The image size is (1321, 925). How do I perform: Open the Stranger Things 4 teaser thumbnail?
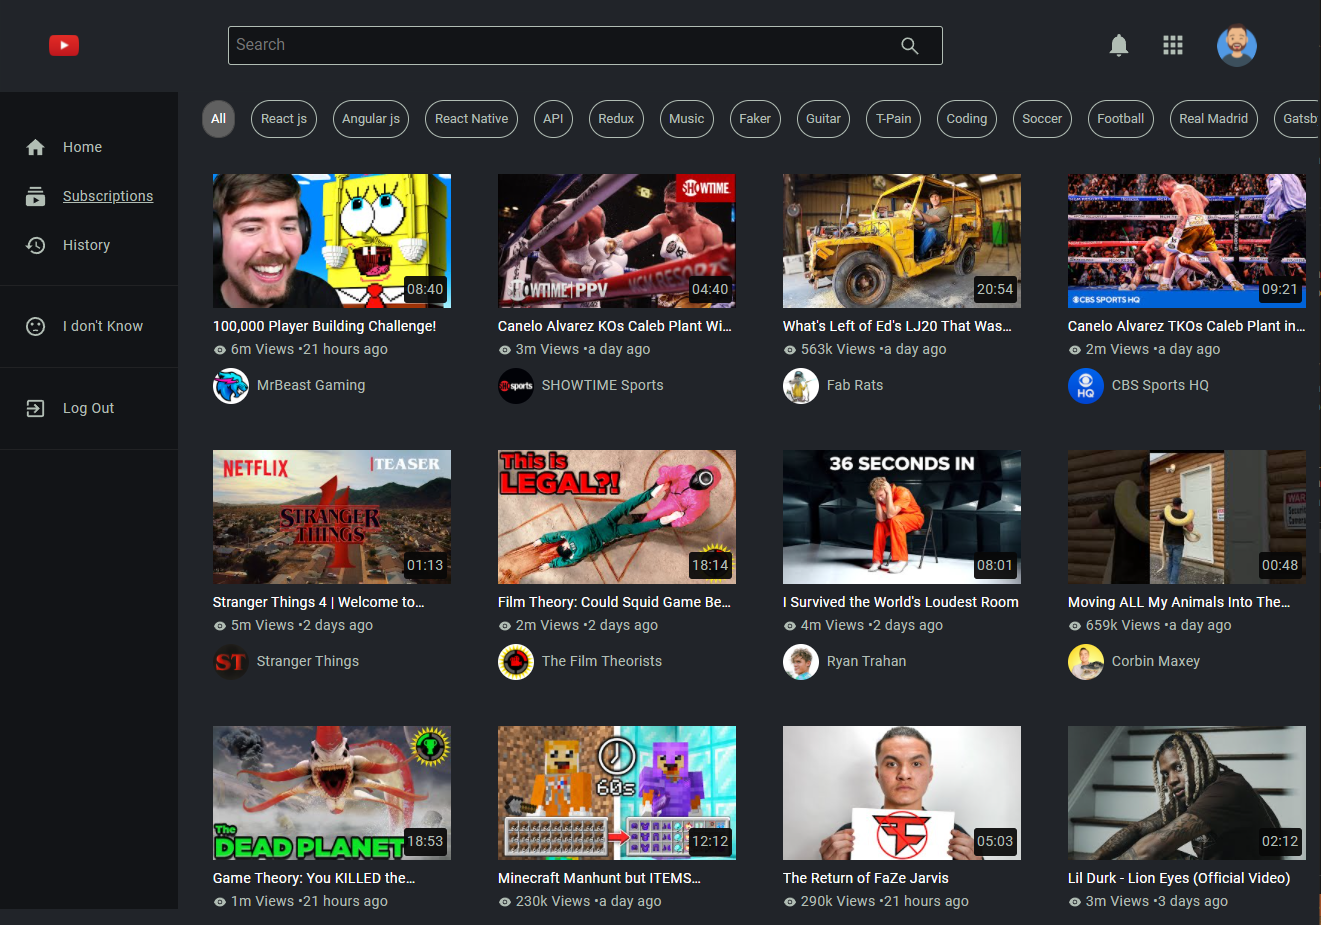(x=332, y=517)
